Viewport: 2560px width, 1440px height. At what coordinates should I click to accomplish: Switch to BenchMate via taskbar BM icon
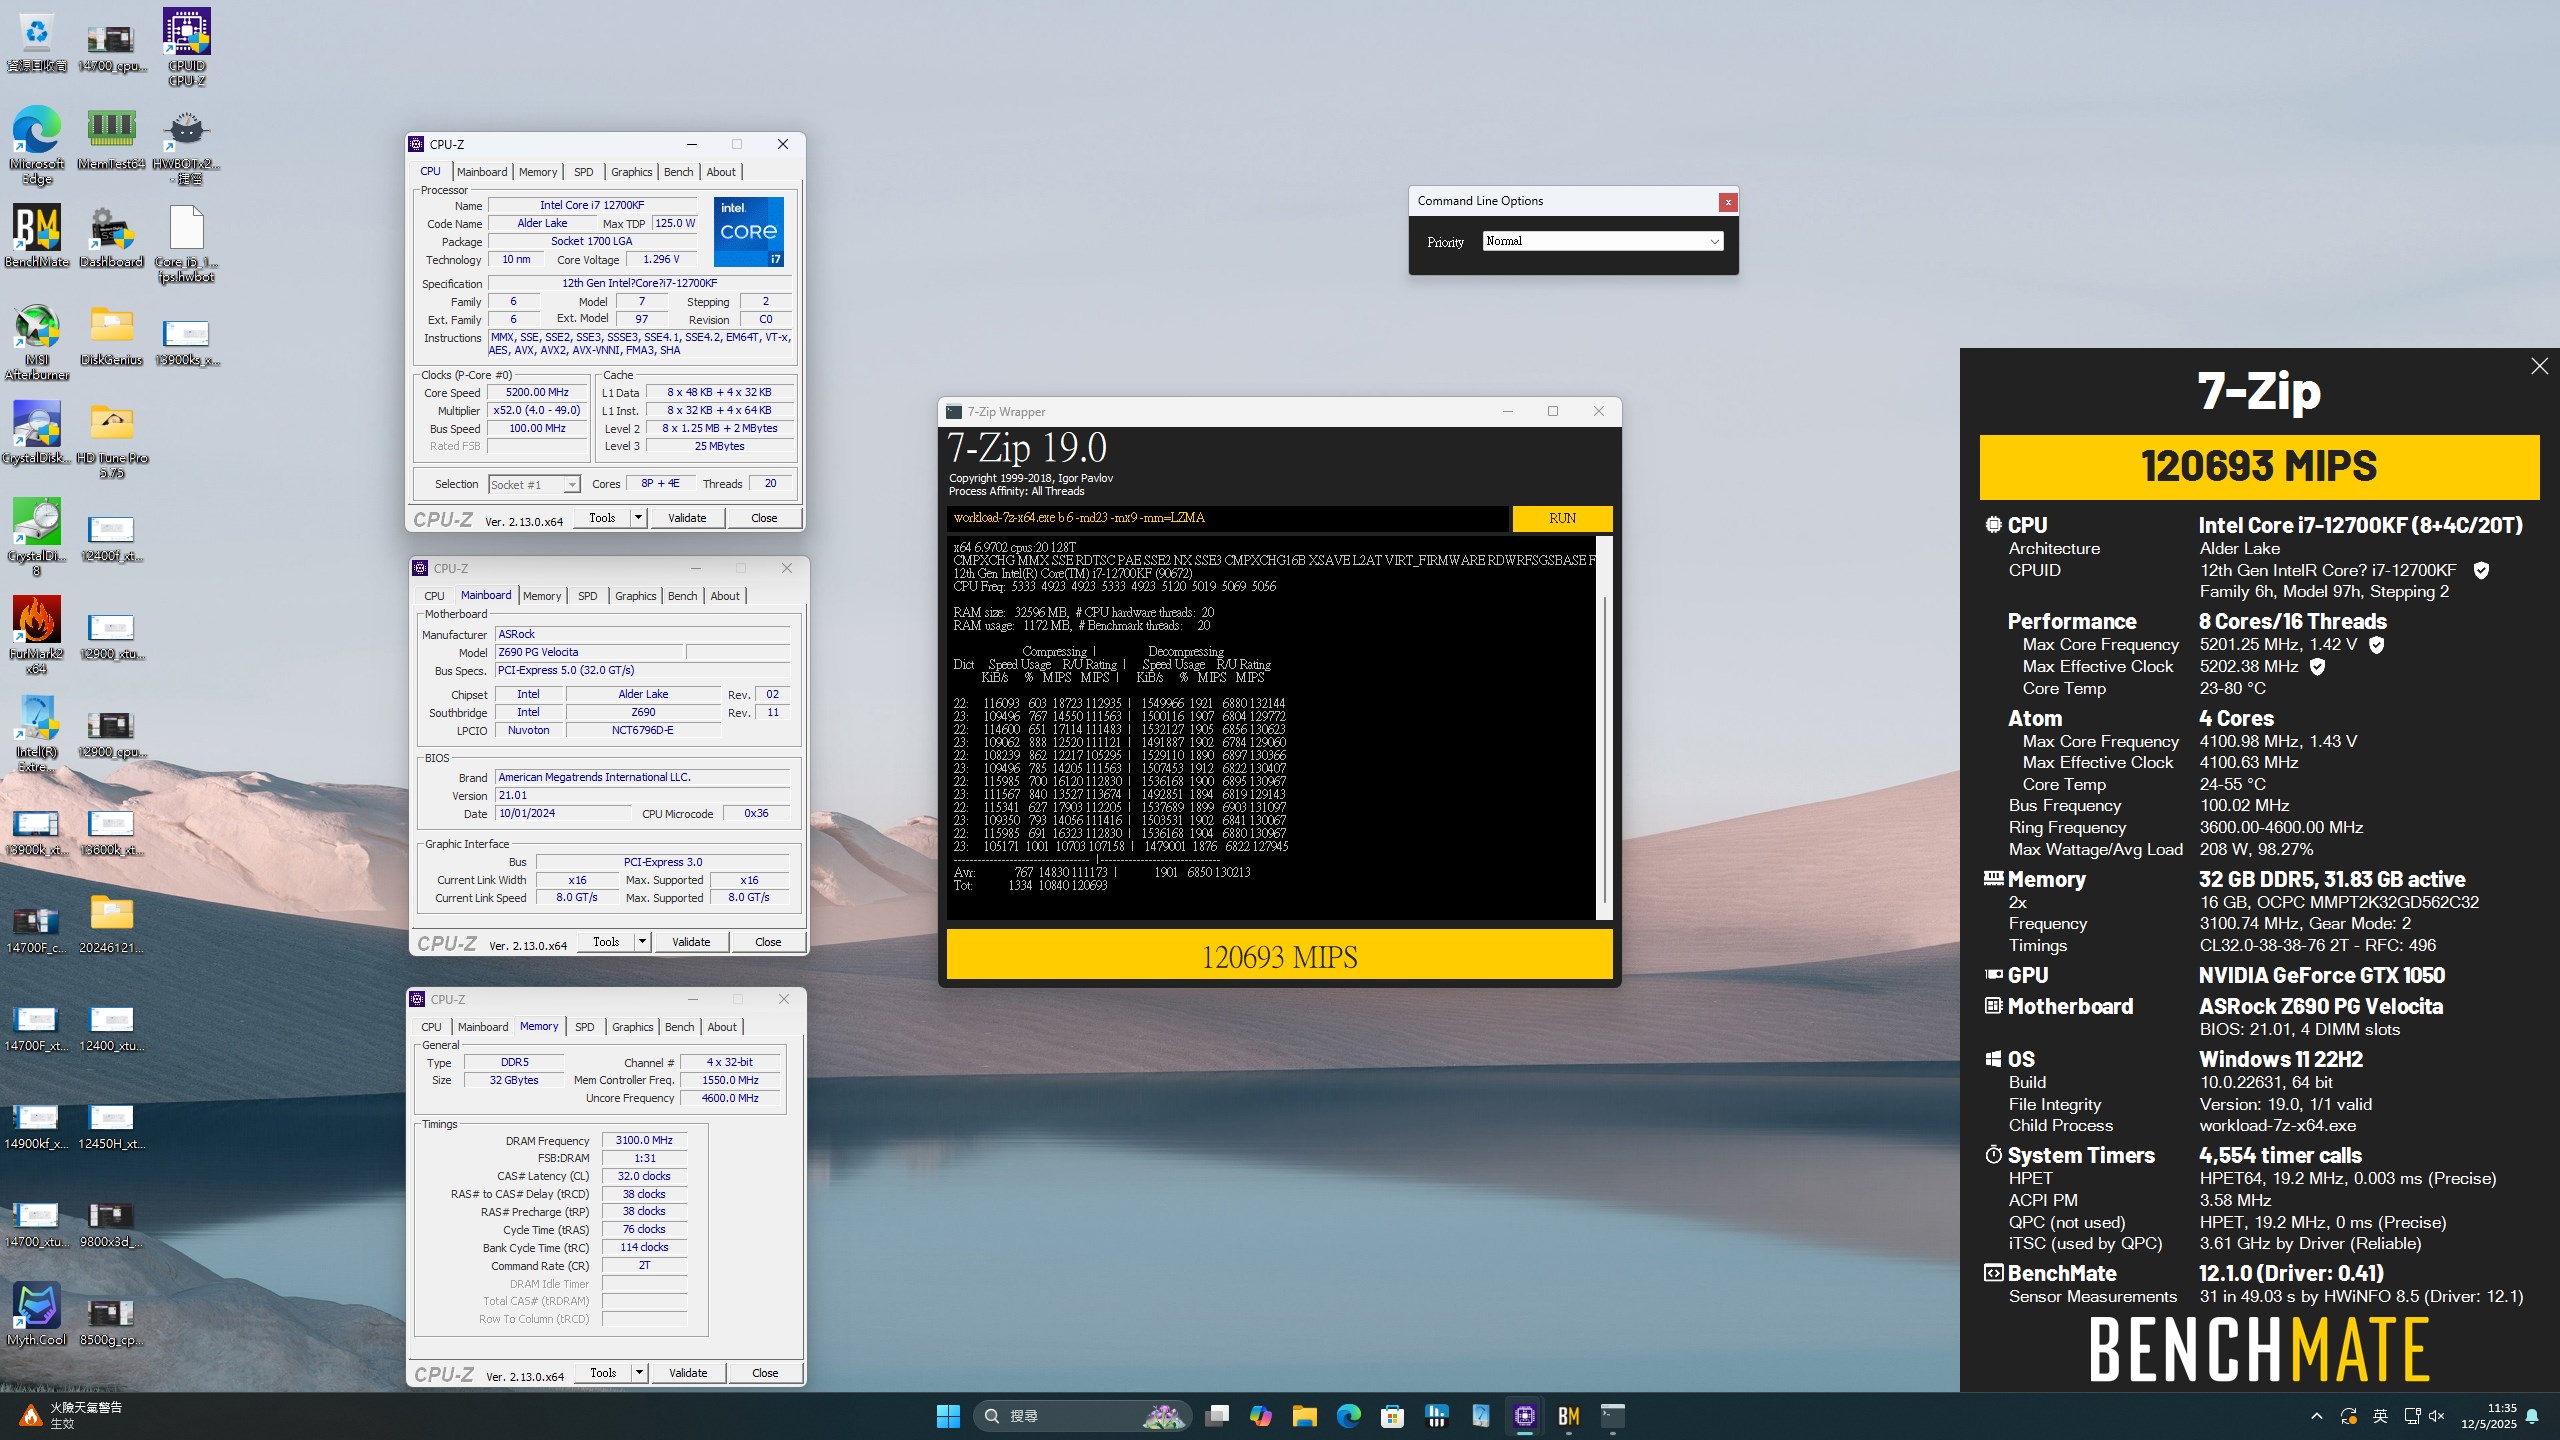pyautogui.click(x=1568, y=1416)
